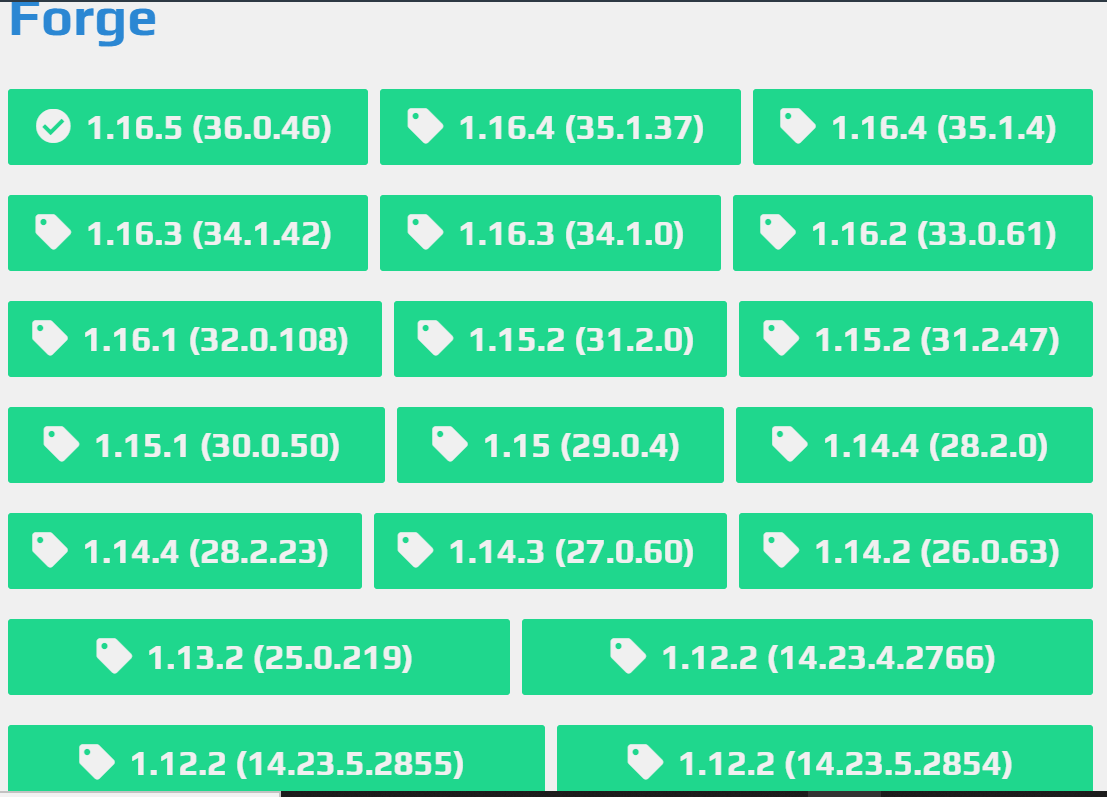This screenshot has height=797, width=1107.
Task: Choose the 1.14.4 (28.2.23) version
Action: point(185,551)
